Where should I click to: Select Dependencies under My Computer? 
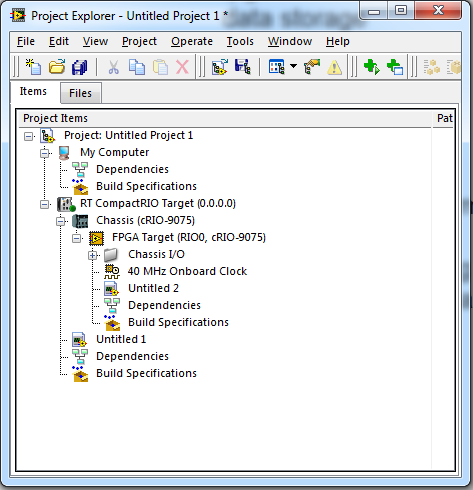pyautogui.click(x=132, y=169)
